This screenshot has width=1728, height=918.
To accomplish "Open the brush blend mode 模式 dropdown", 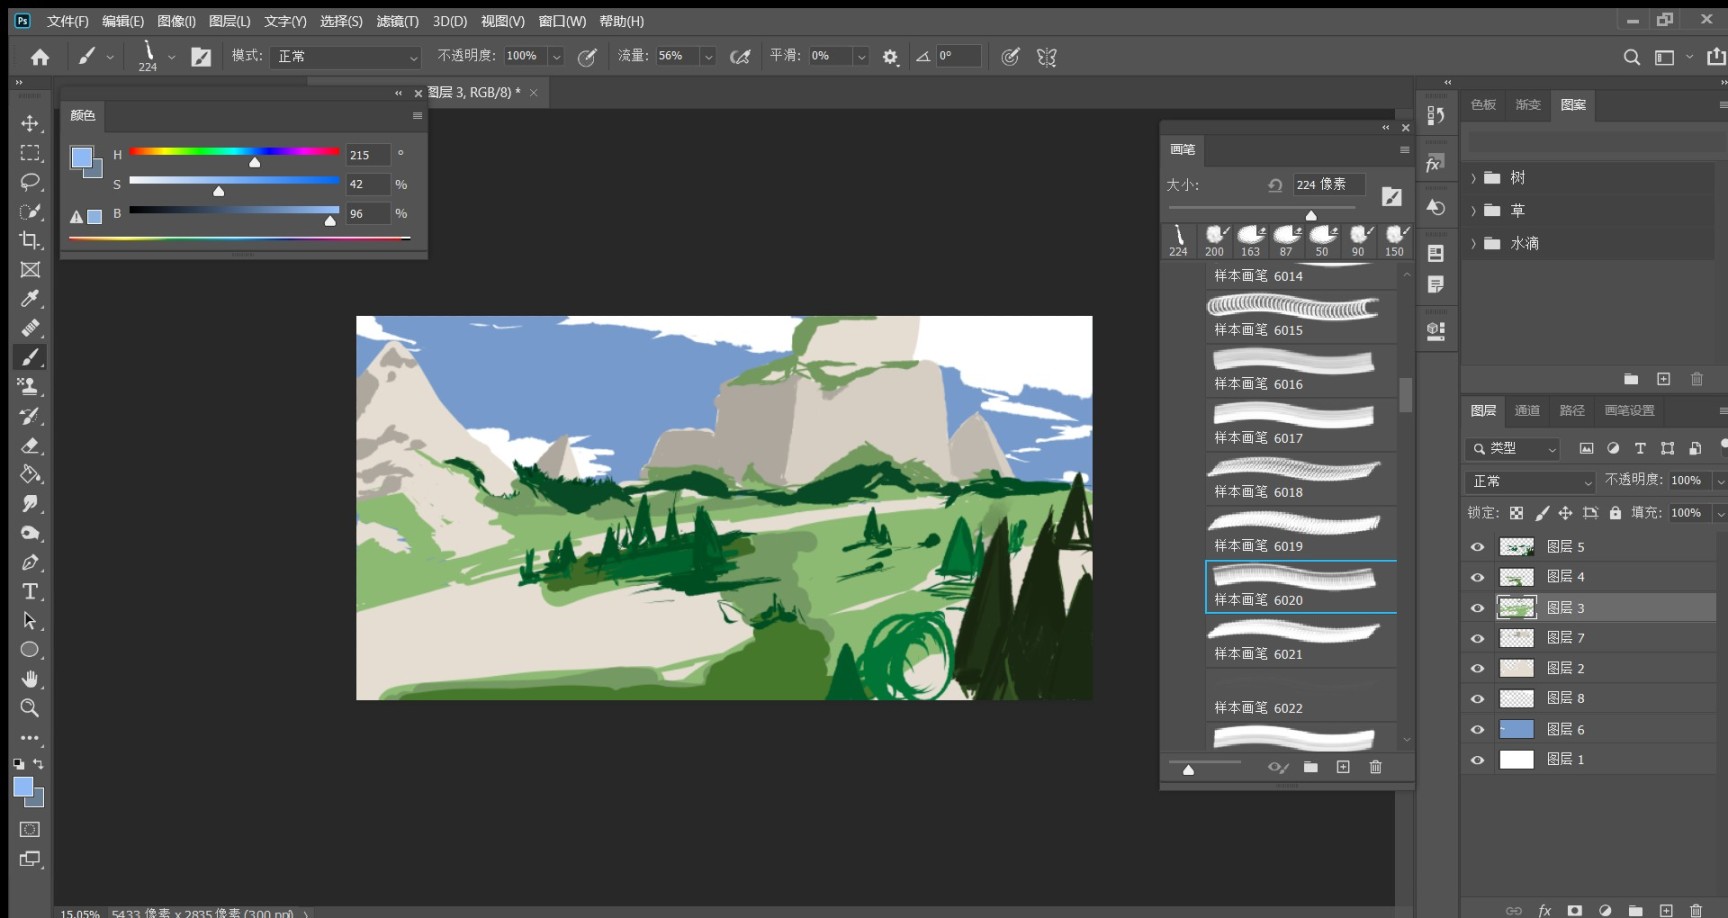I will (x=346, y=57).
